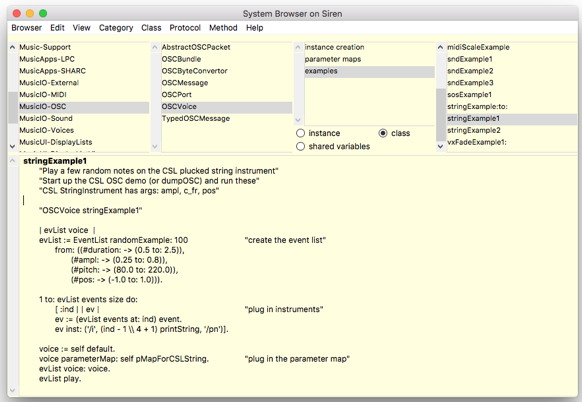
Task: Select OSCMessage class
Action: (226, 83)
